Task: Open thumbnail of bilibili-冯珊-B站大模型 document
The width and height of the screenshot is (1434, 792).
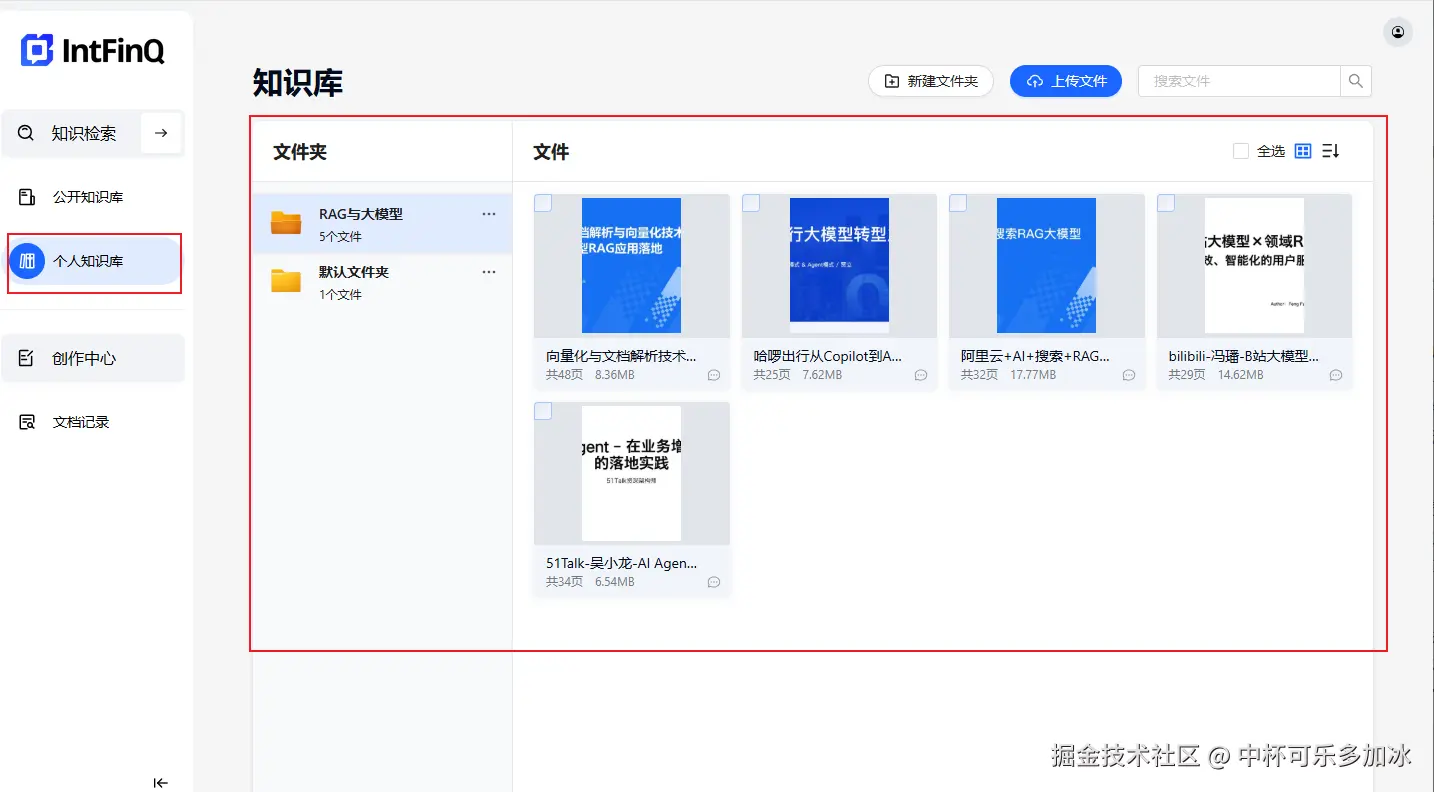Action: (x=1254, y=266)
